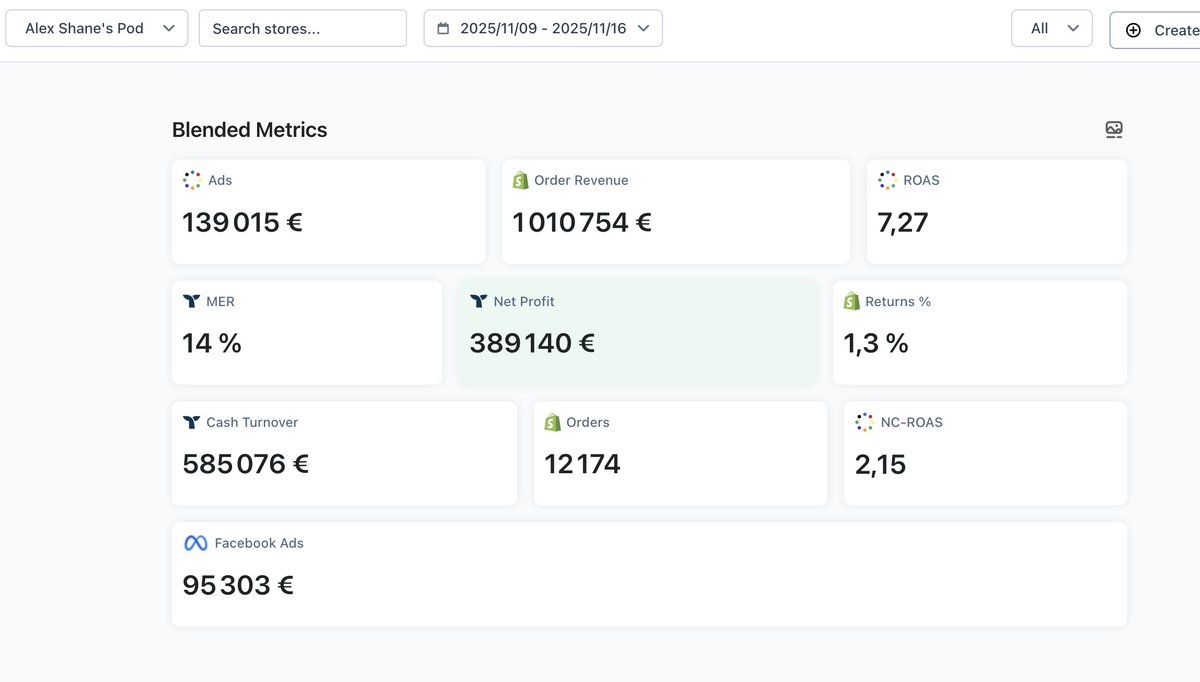This screenshot has height=682, width=1200.
Task: Click the NC-ROAS label
Action: point(911,422)
